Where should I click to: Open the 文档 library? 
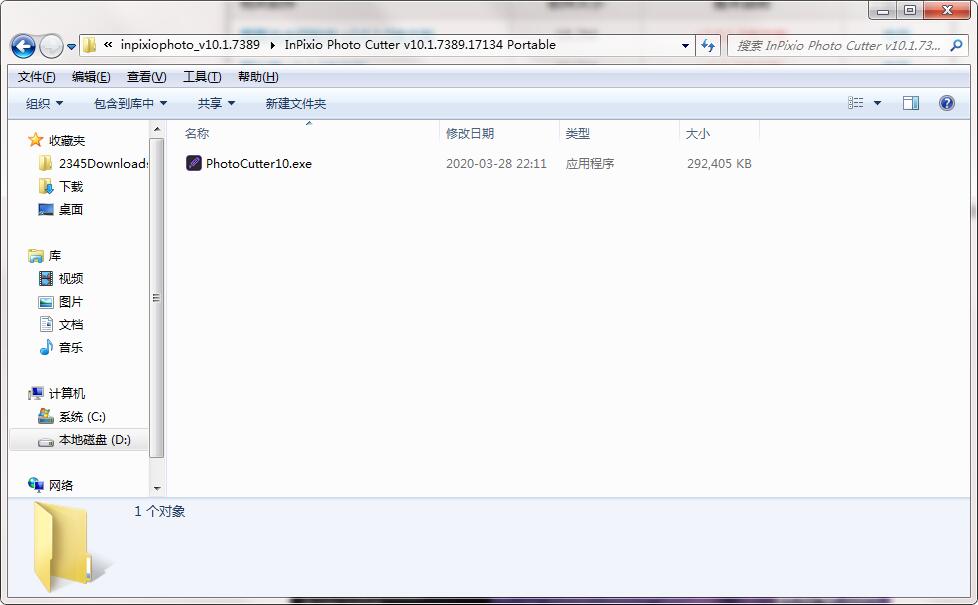71,324
